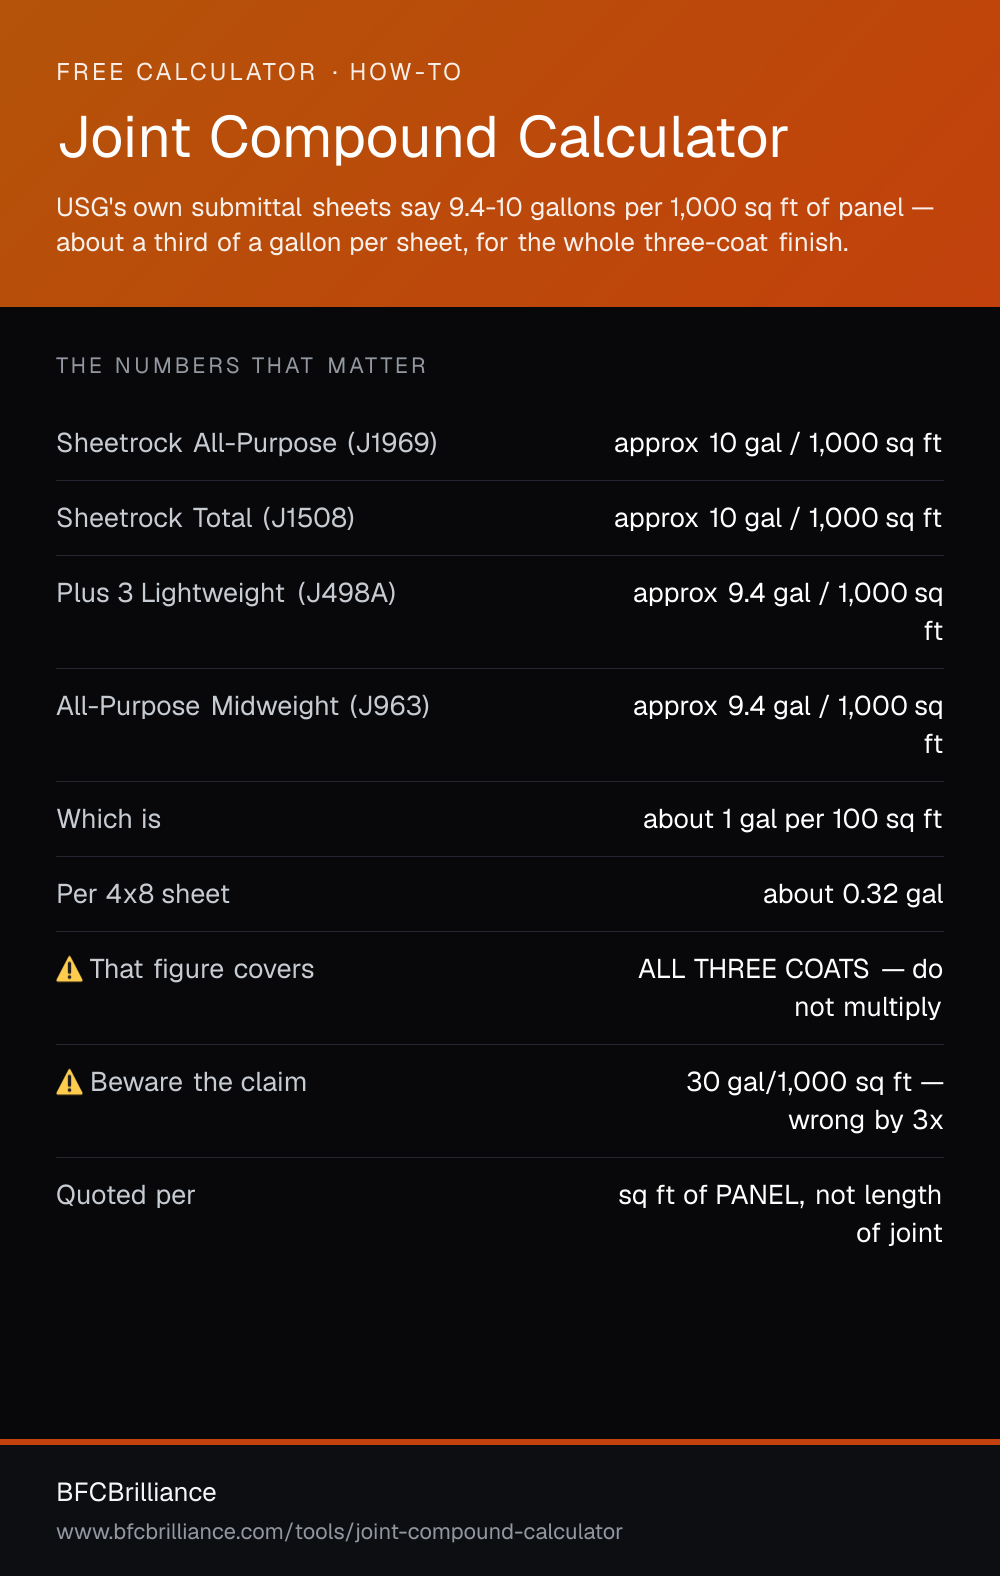1000x1576 pixels.
Task: Open the bfcbrilliance.com joint-compound-calculator URL
Action: (x=339, y=1531)
